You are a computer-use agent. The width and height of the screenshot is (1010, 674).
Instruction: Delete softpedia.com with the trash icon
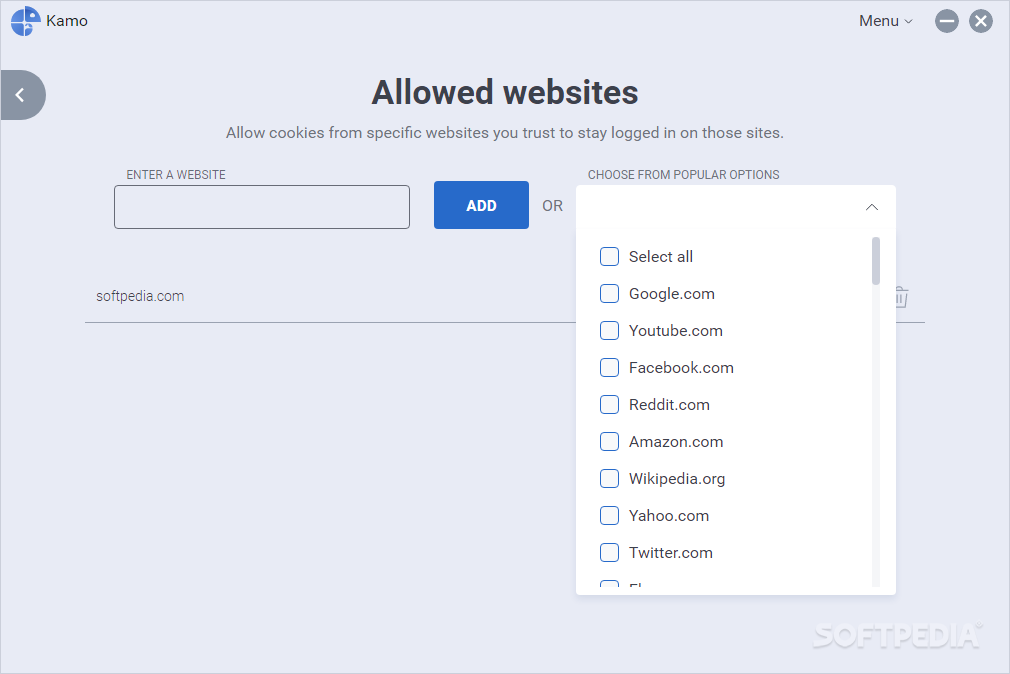[x=901, y=297]
